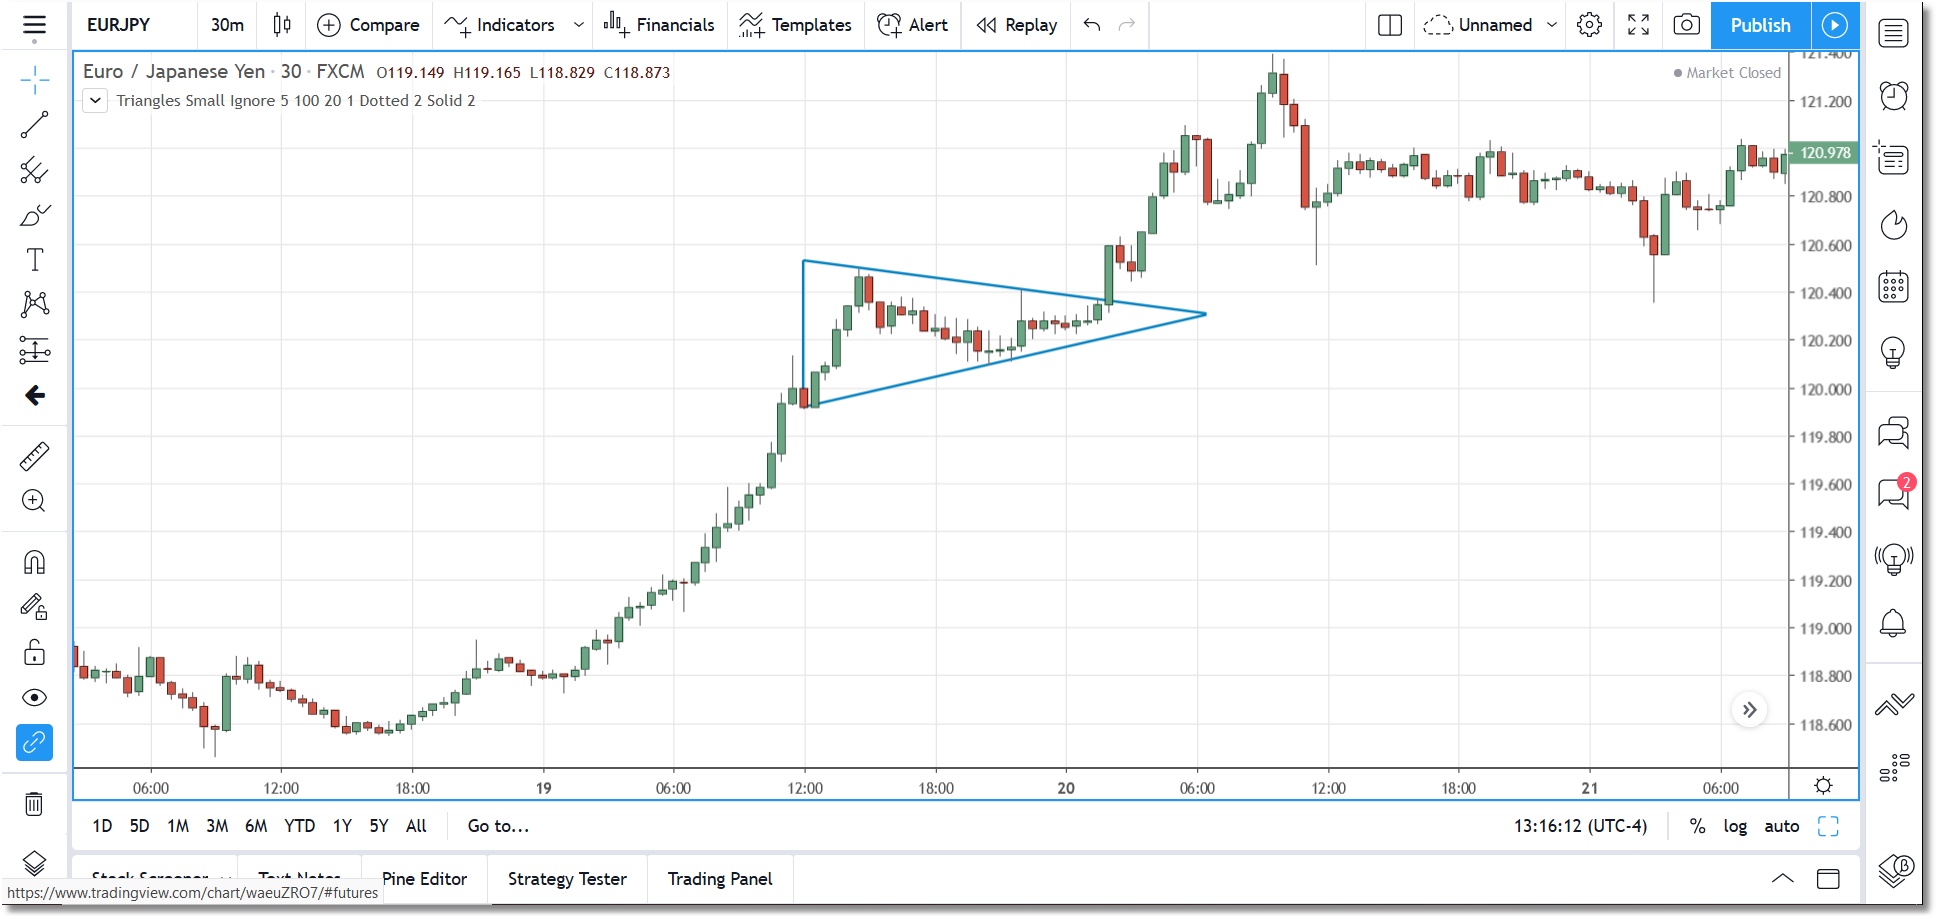Open the timezone 13:16:12 (UTC-4) menu

point(1580,826)
